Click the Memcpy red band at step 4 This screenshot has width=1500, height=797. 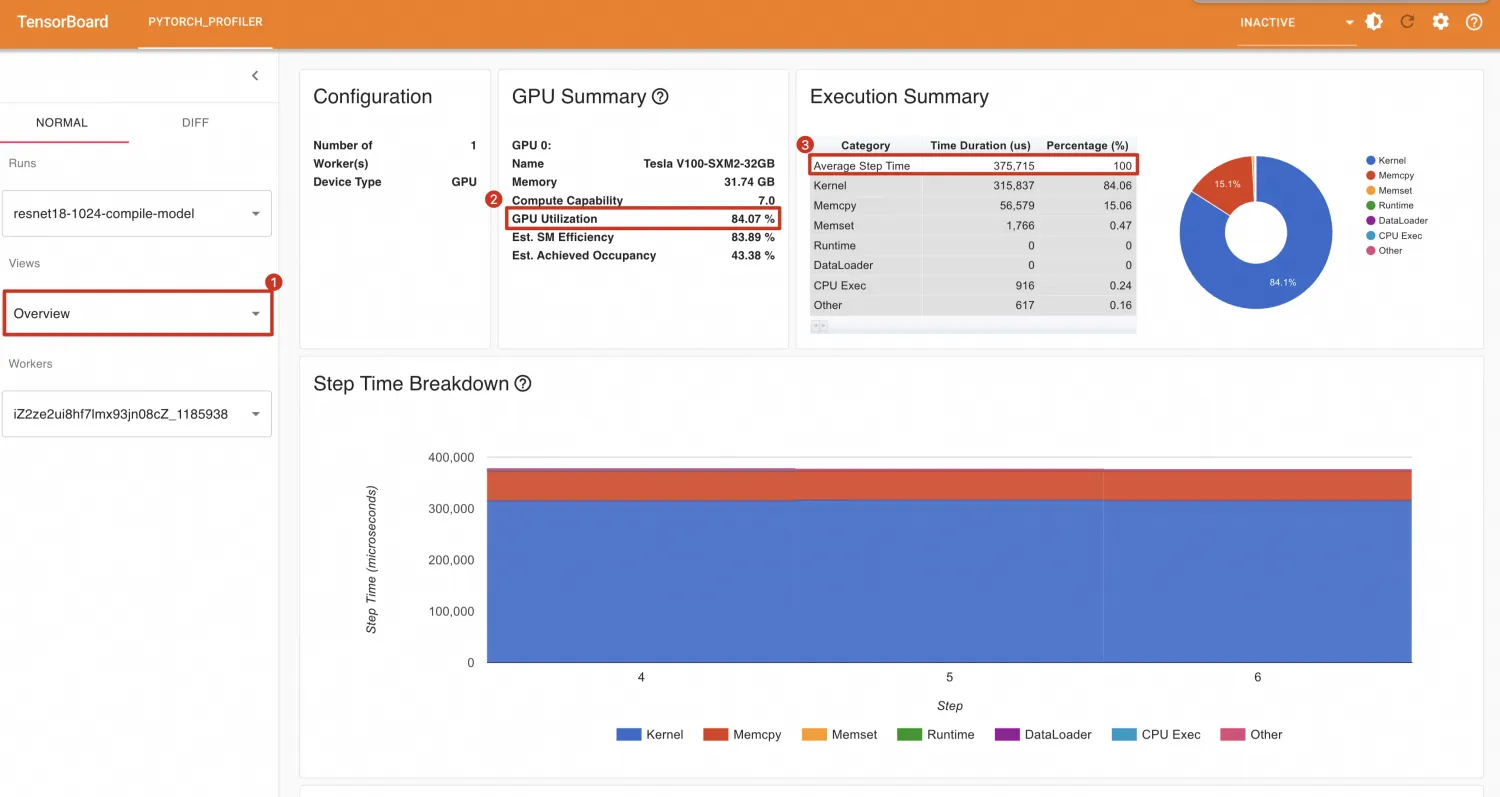pos(641,485)
